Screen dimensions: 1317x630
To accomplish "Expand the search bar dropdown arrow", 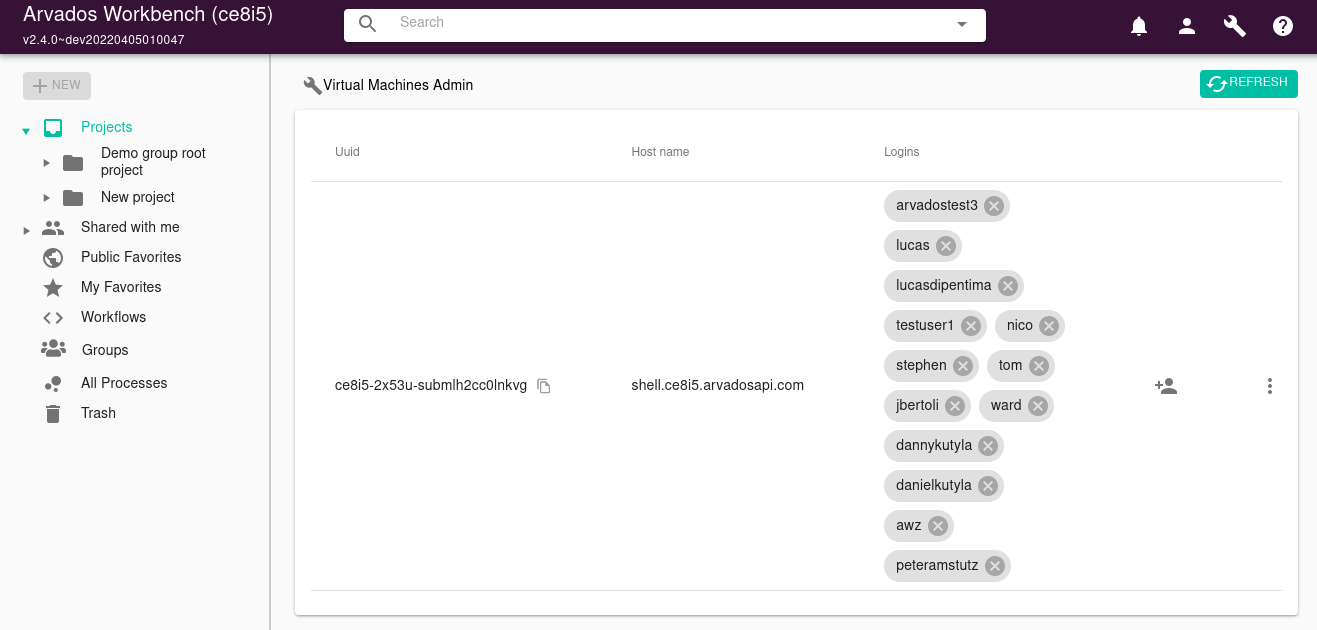I will click(x=962, y=25).
